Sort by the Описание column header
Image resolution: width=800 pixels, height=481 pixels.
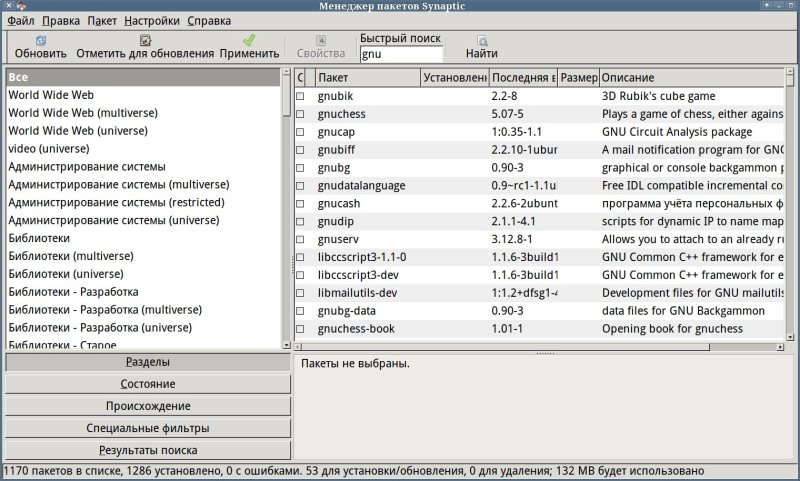point(691,78)
